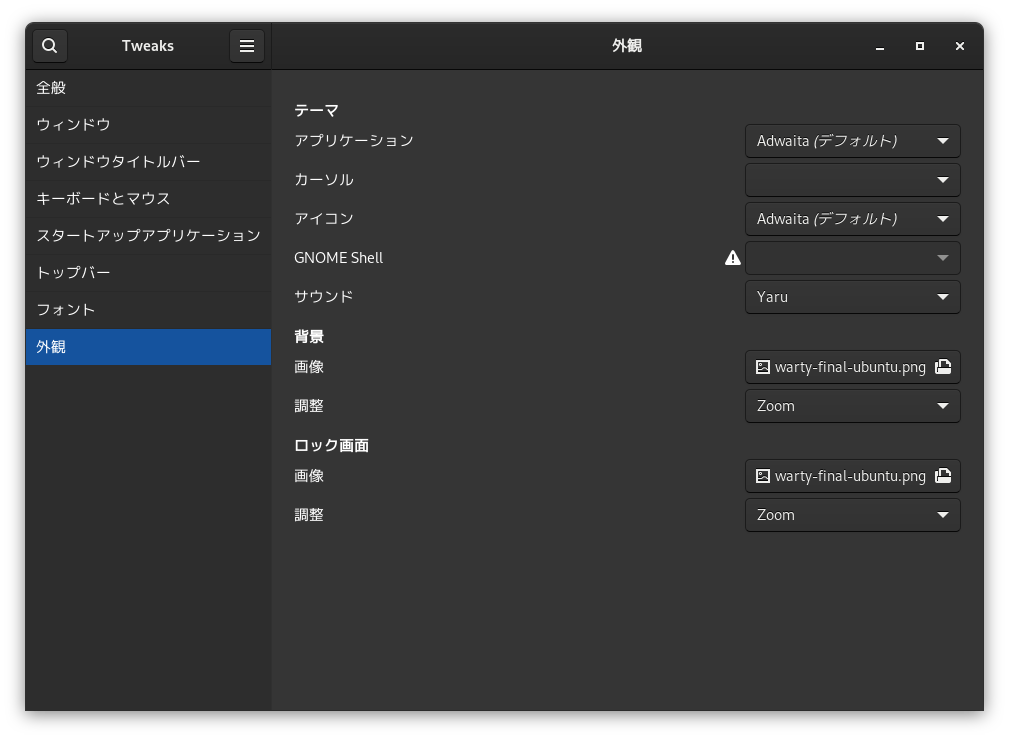Open the カーソル theme dropdown
The image size is (1009, 739).
click(x=852, y=180)
